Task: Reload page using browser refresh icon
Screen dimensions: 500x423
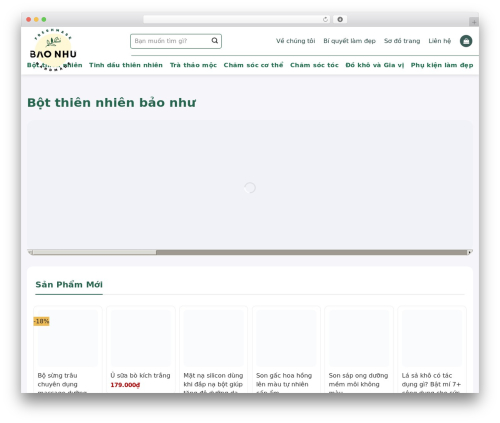Action: (x=325, y=19)
